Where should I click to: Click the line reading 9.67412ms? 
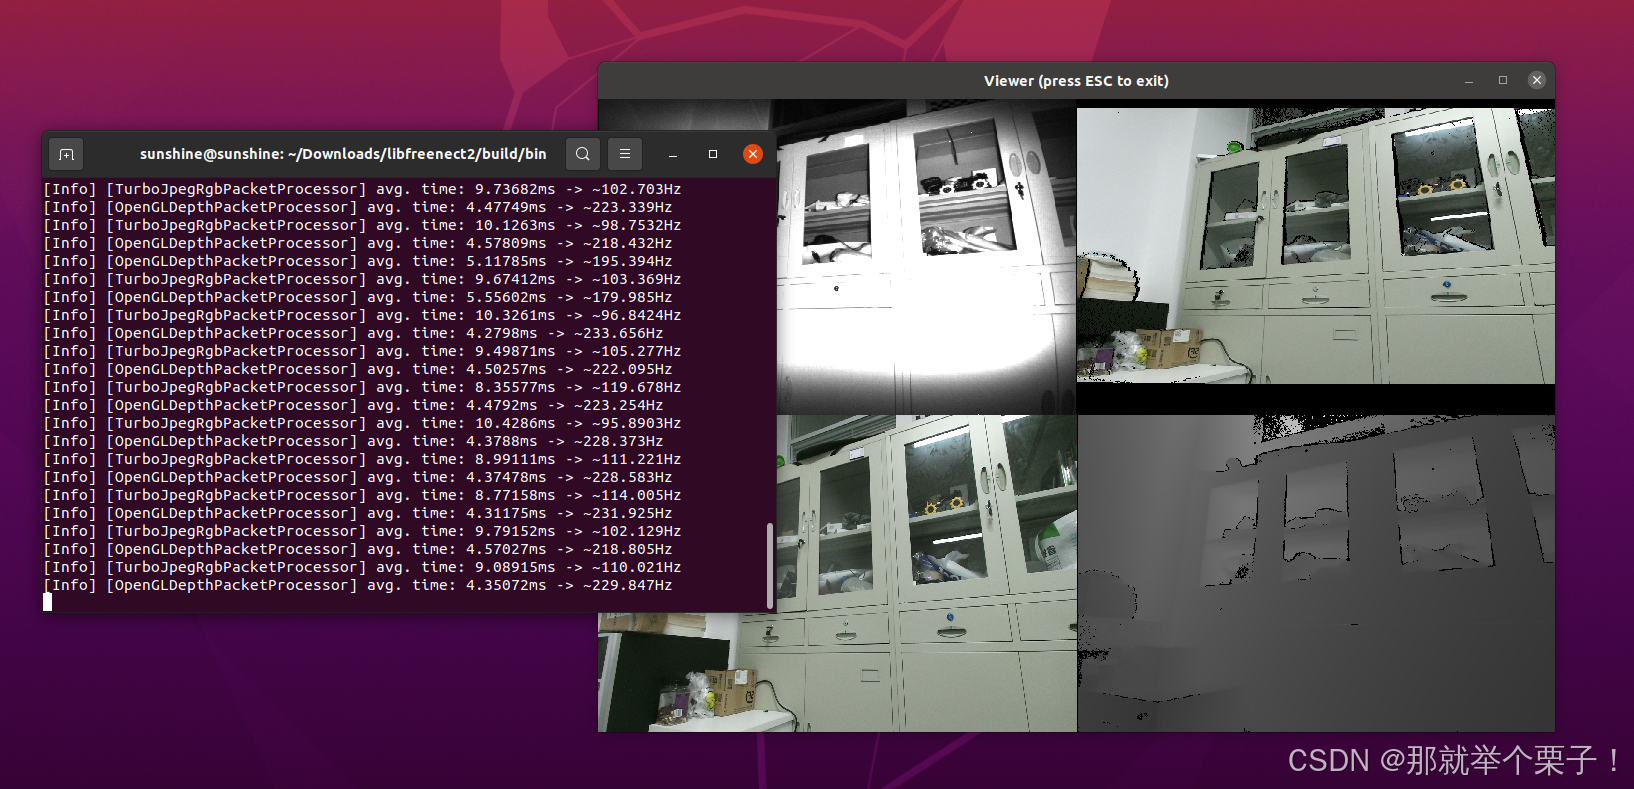tap(362, 279)
